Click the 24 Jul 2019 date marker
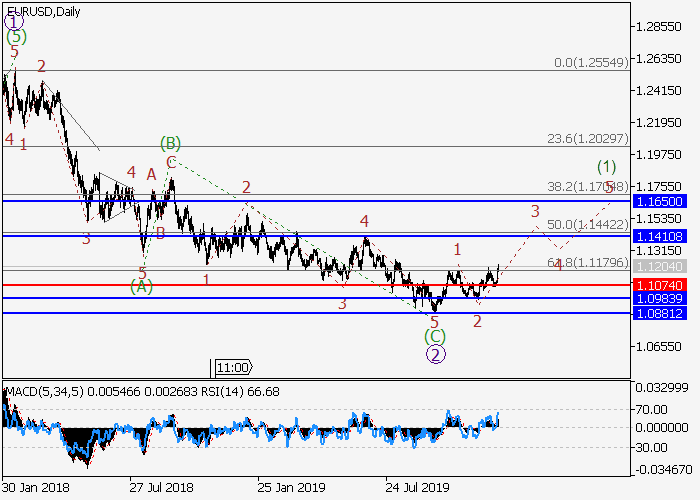 (x=417, y=488)
